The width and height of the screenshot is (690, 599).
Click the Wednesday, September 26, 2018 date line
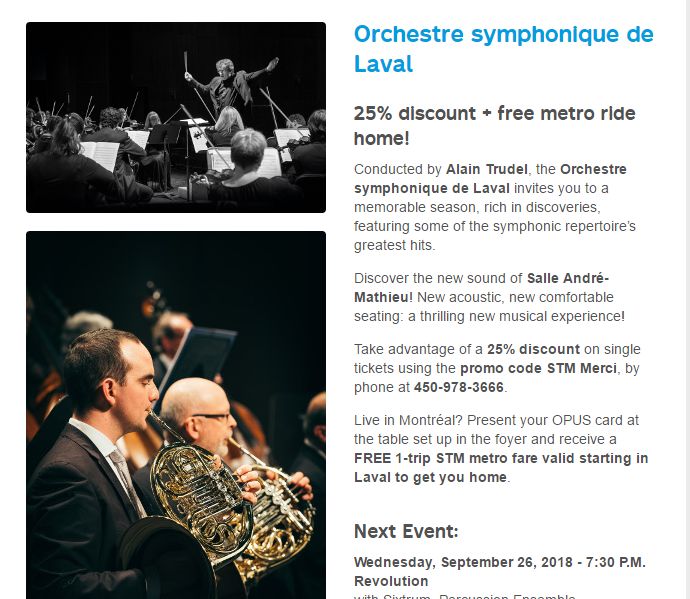(500, 562)
